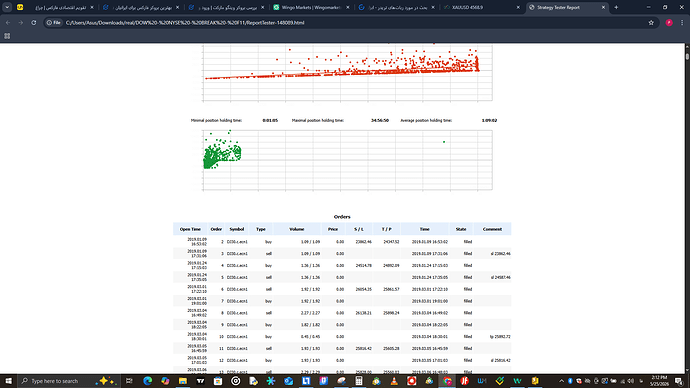The height and width of the screenshot is (388, 690).
Task: Open the Outlook icon on the taskbar
Action: pyautogui.click(x=288, y=381)
